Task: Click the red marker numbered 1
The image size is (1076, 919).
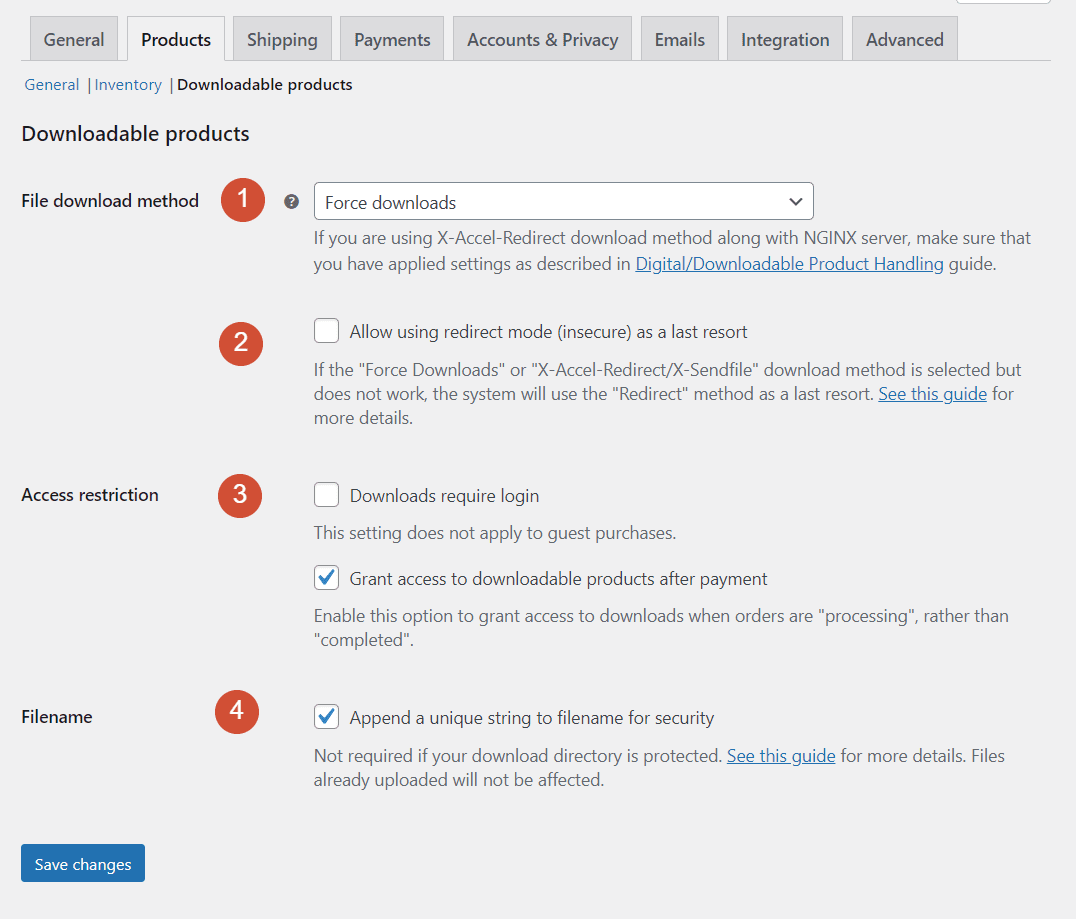Action: (x=242, y=200)
